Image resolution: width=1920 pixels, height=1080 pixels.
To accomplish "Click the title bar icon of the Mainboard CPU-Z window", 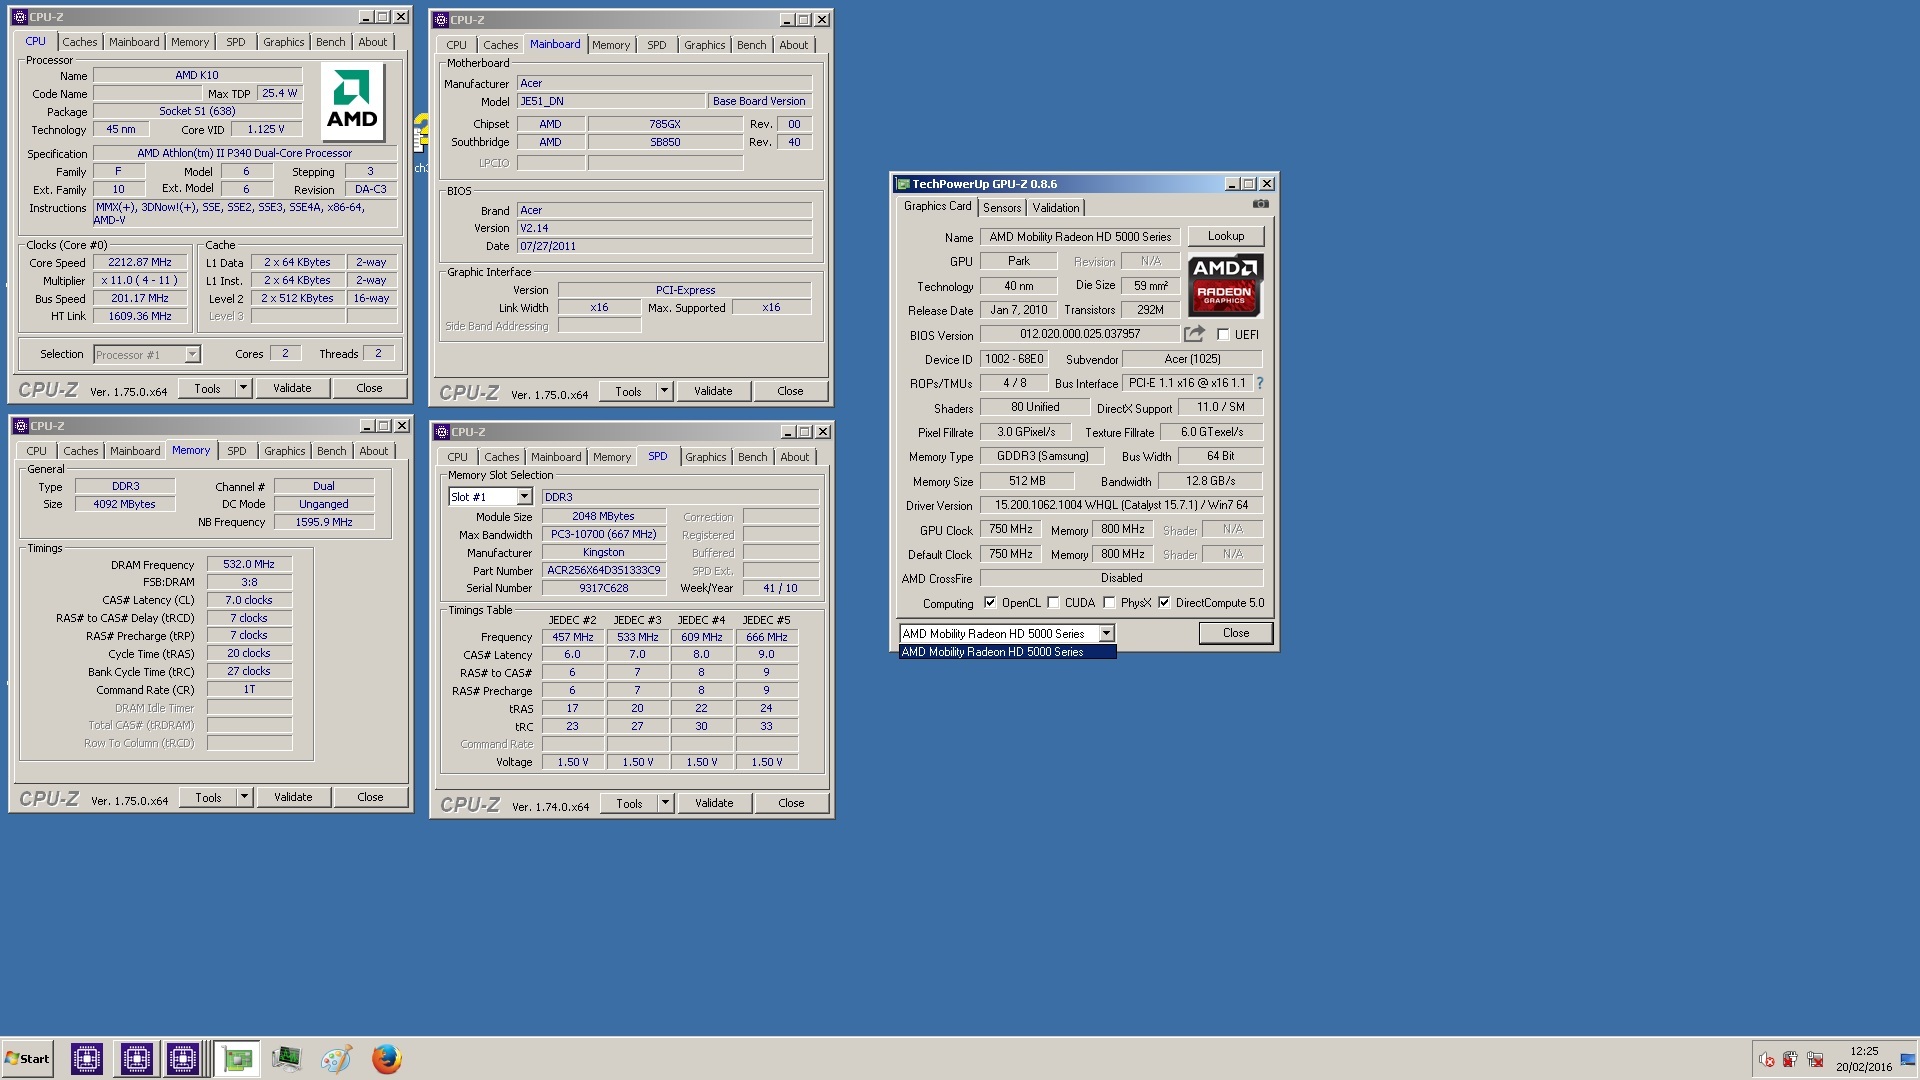I will [x=441, y=20].
